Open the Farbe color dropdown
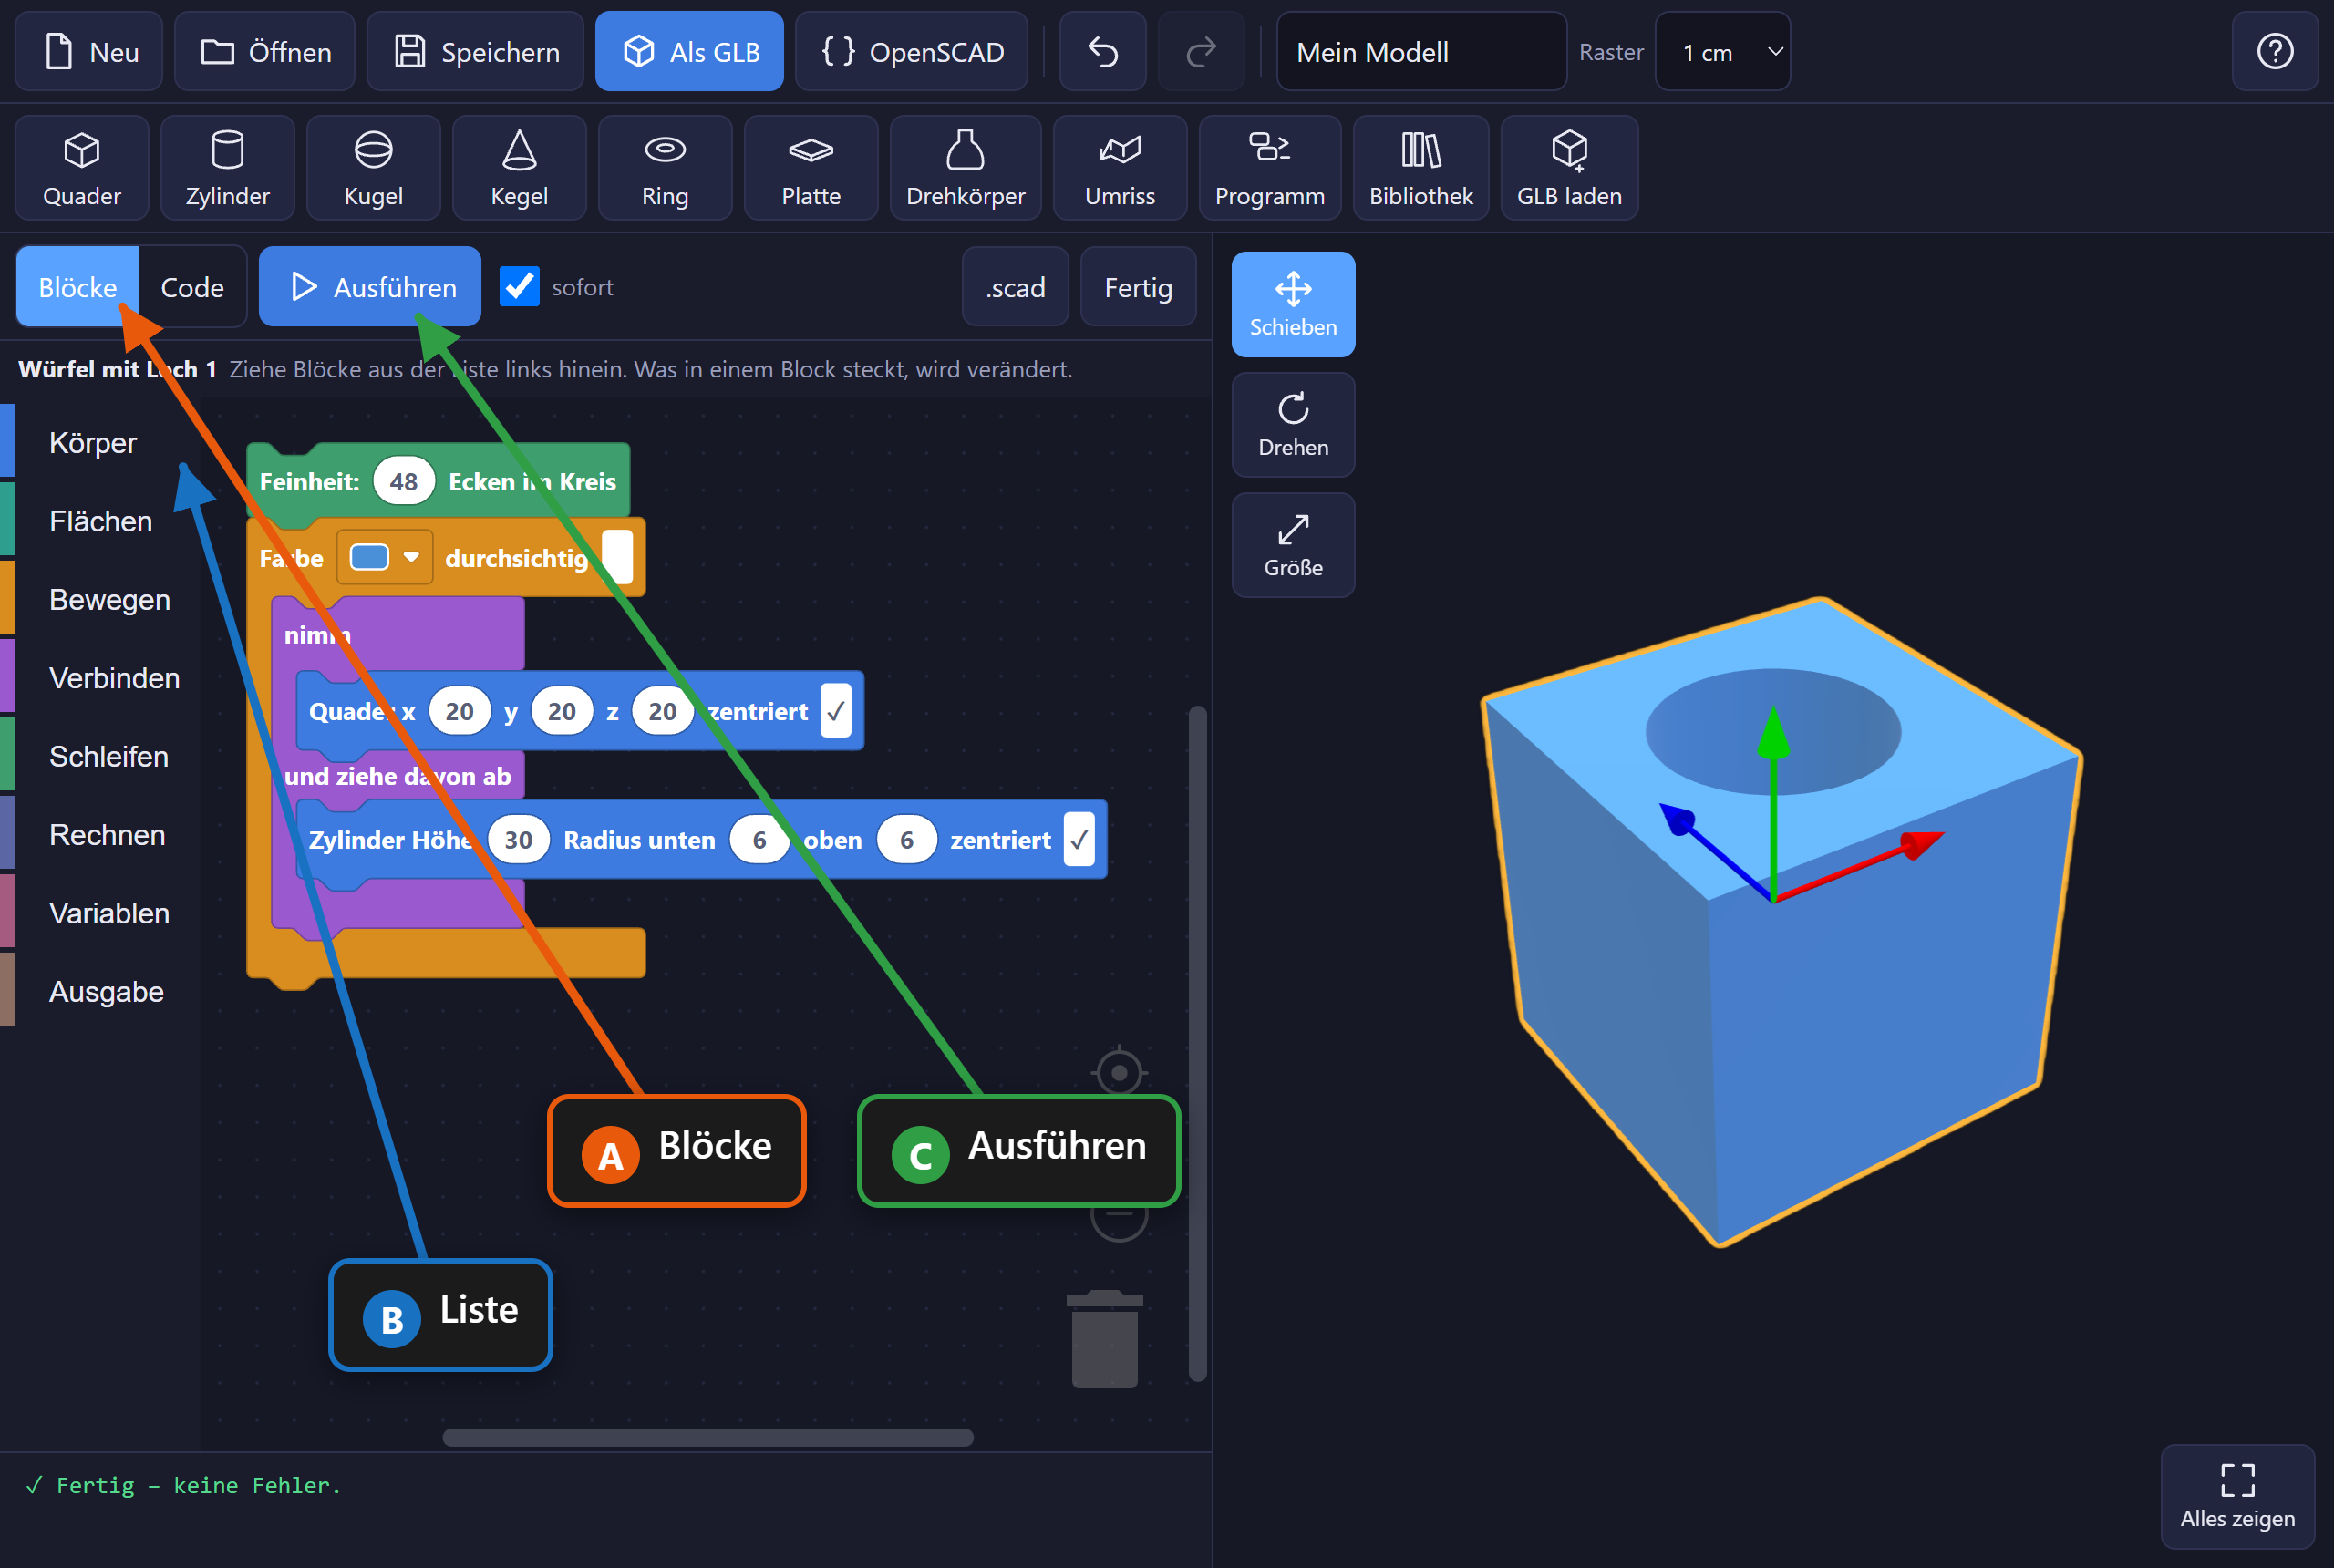2334x1568 pixels. pos(385,557)
